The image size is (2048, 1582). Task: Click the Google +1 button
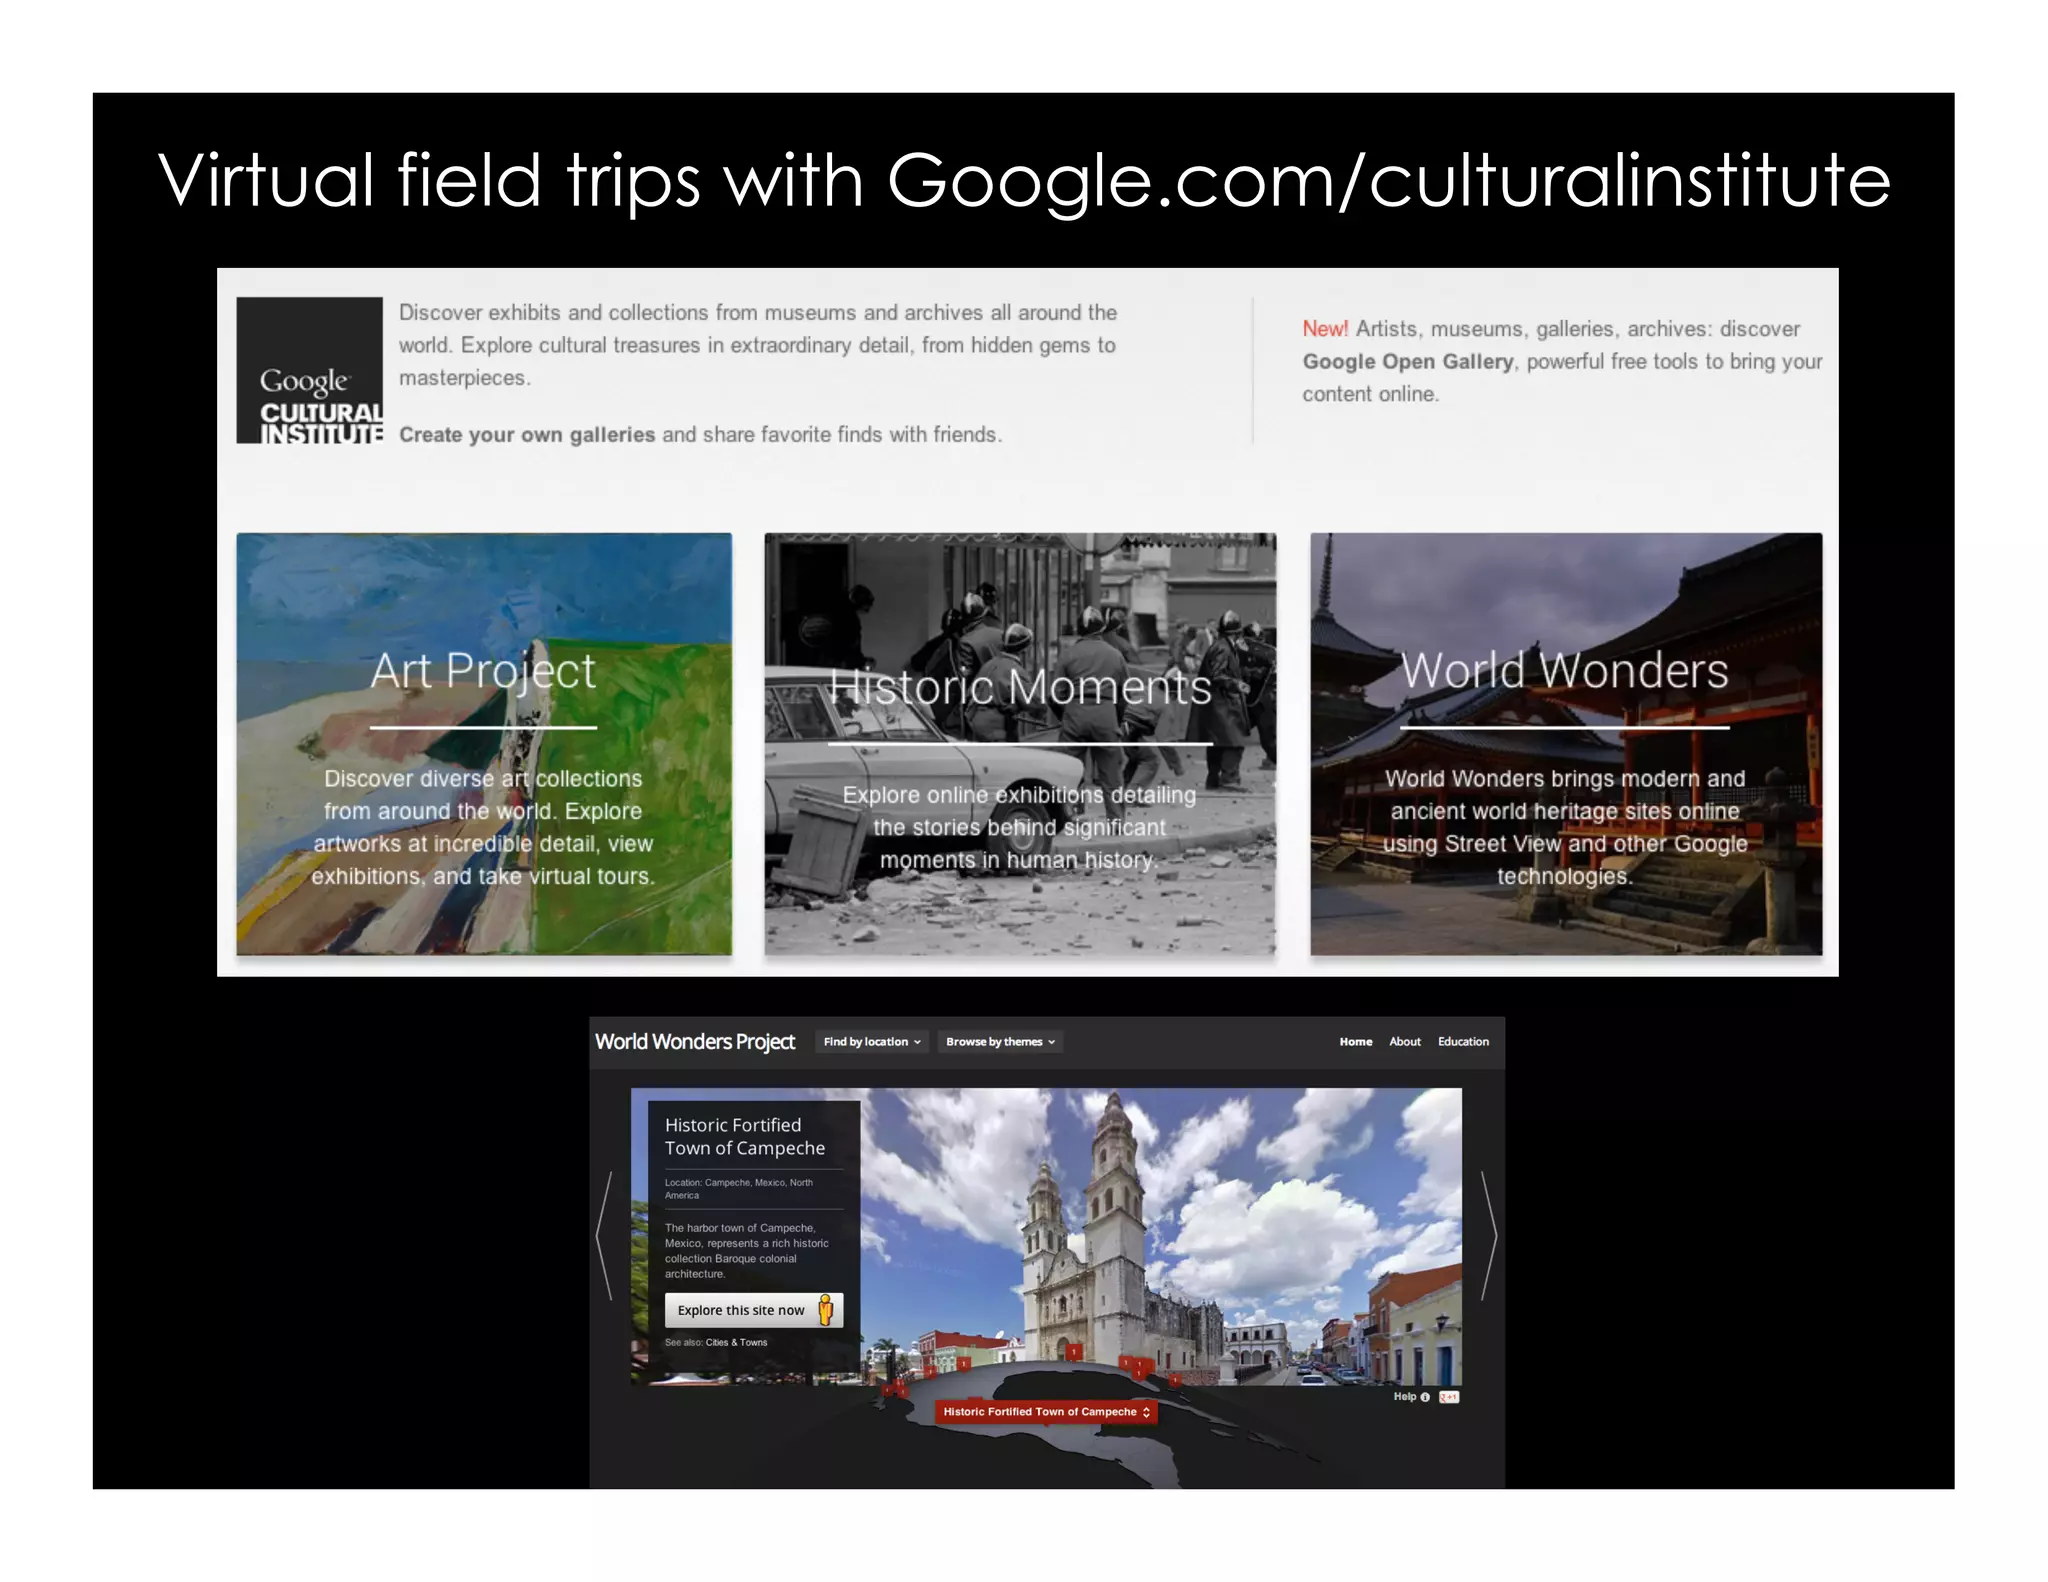pyautogui.click(x=1449, y=1397)
